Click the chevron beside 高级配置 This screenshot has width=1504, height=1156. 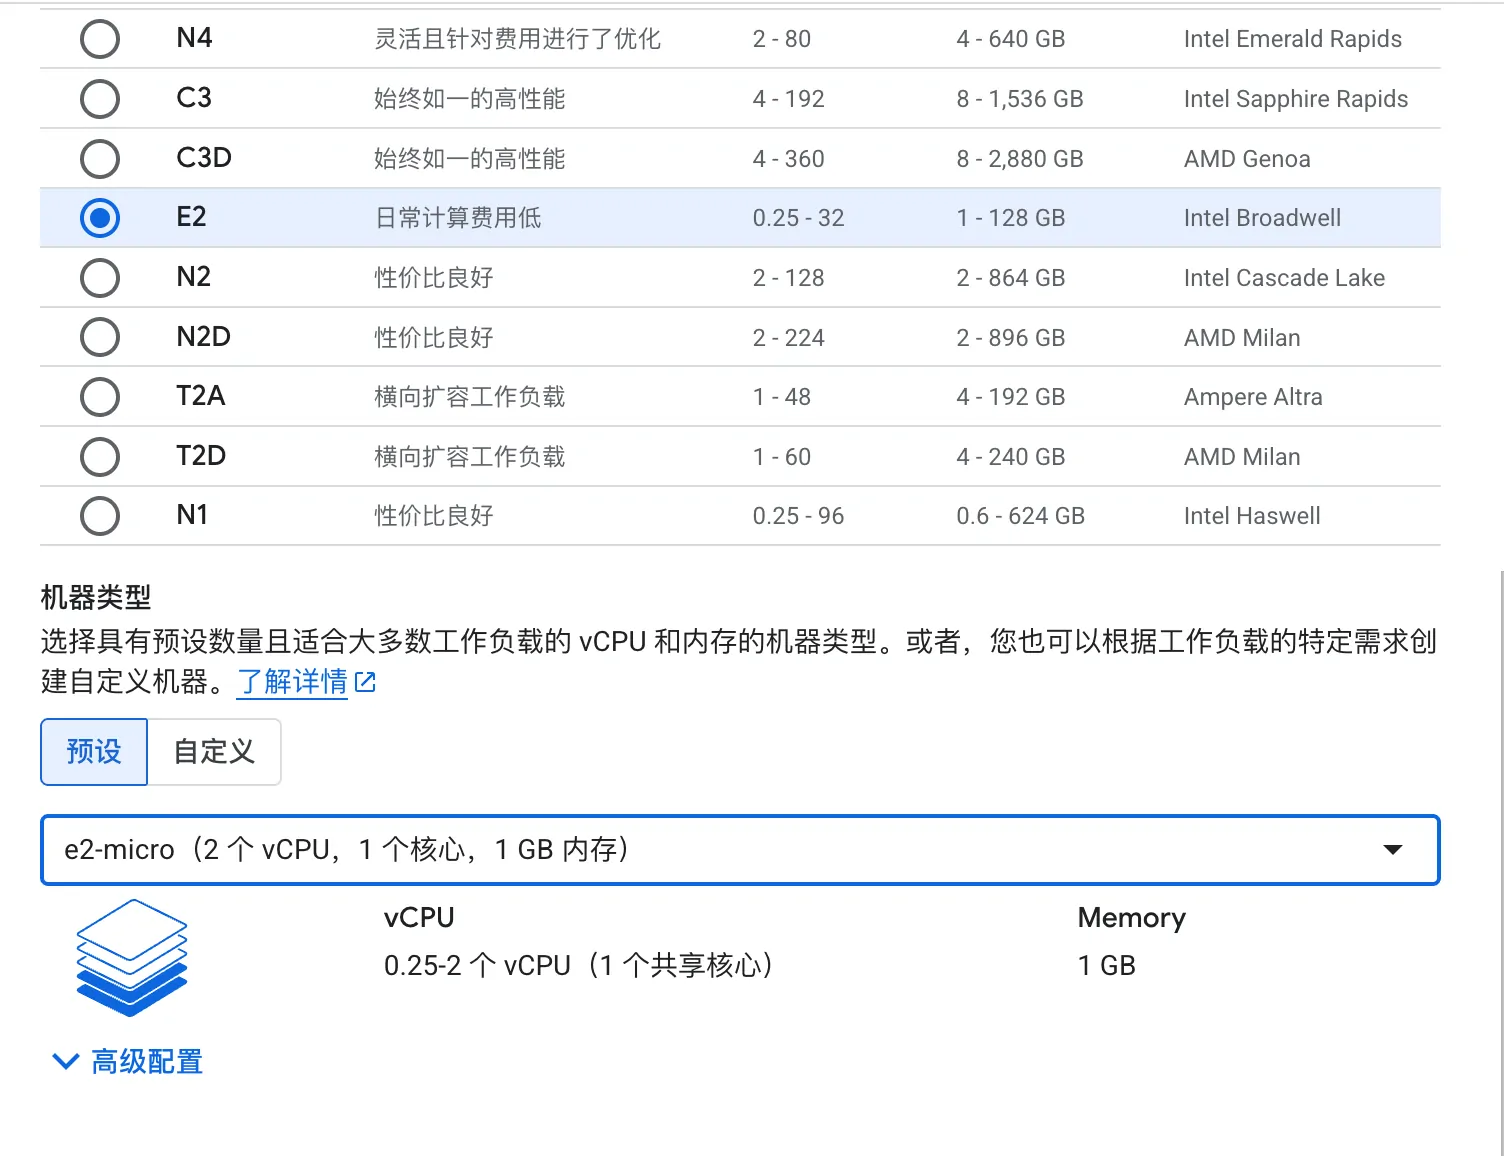pos(65,1061)
